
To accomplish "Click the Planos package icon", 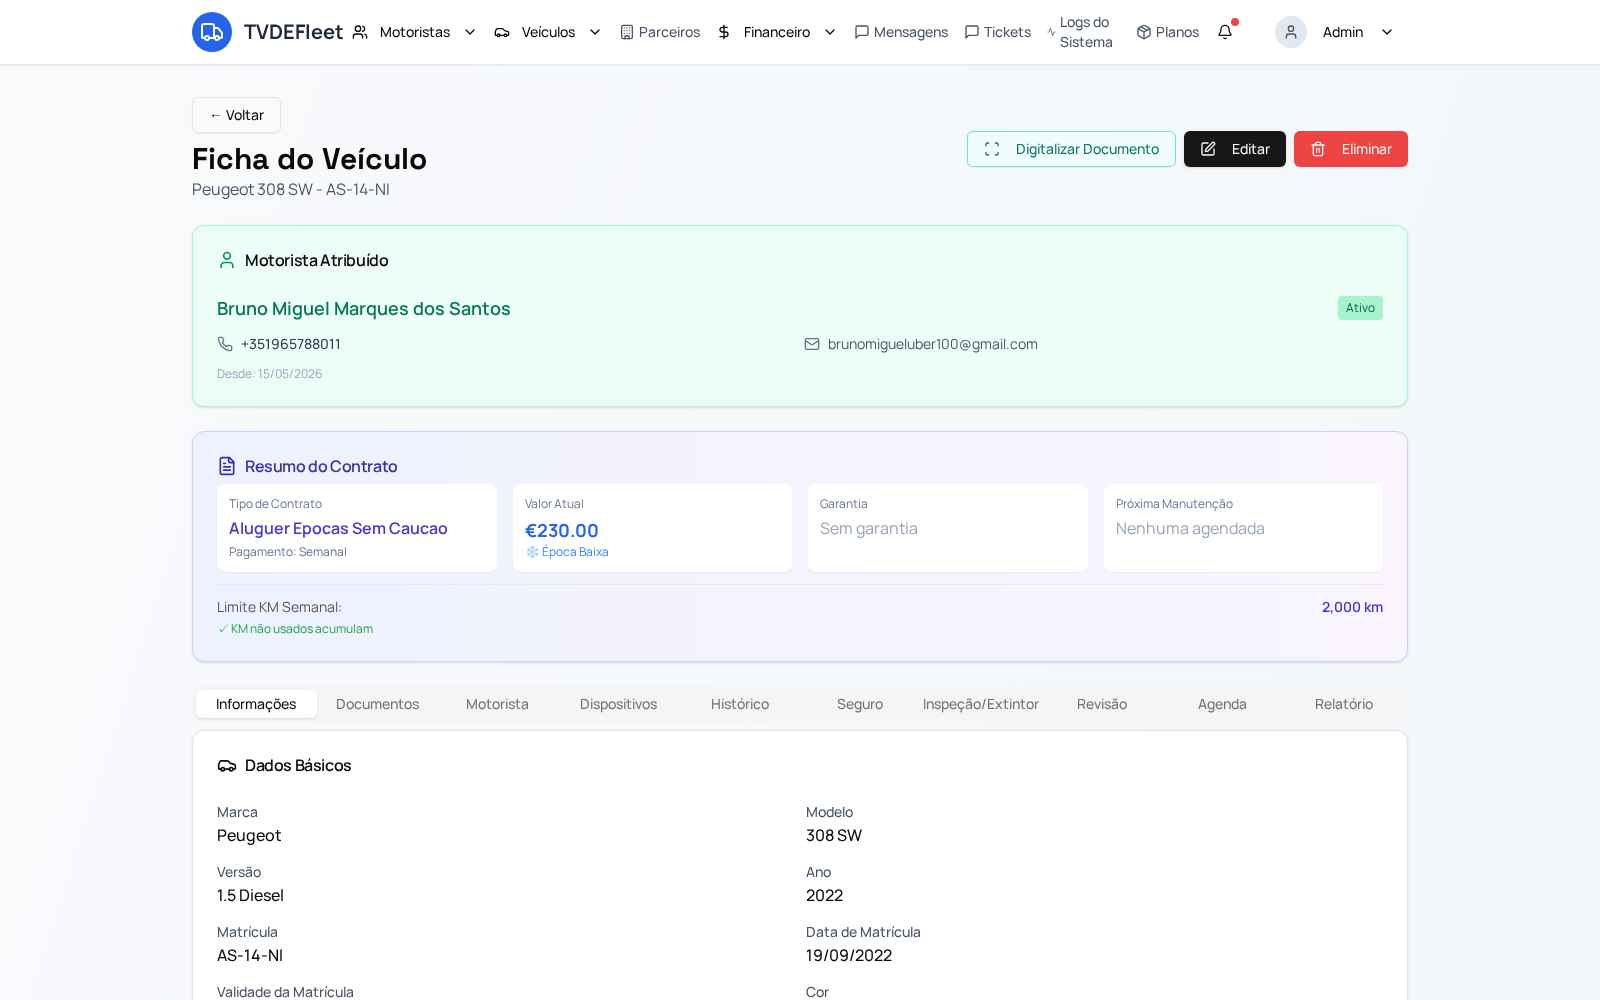I will pos(1144,32).
